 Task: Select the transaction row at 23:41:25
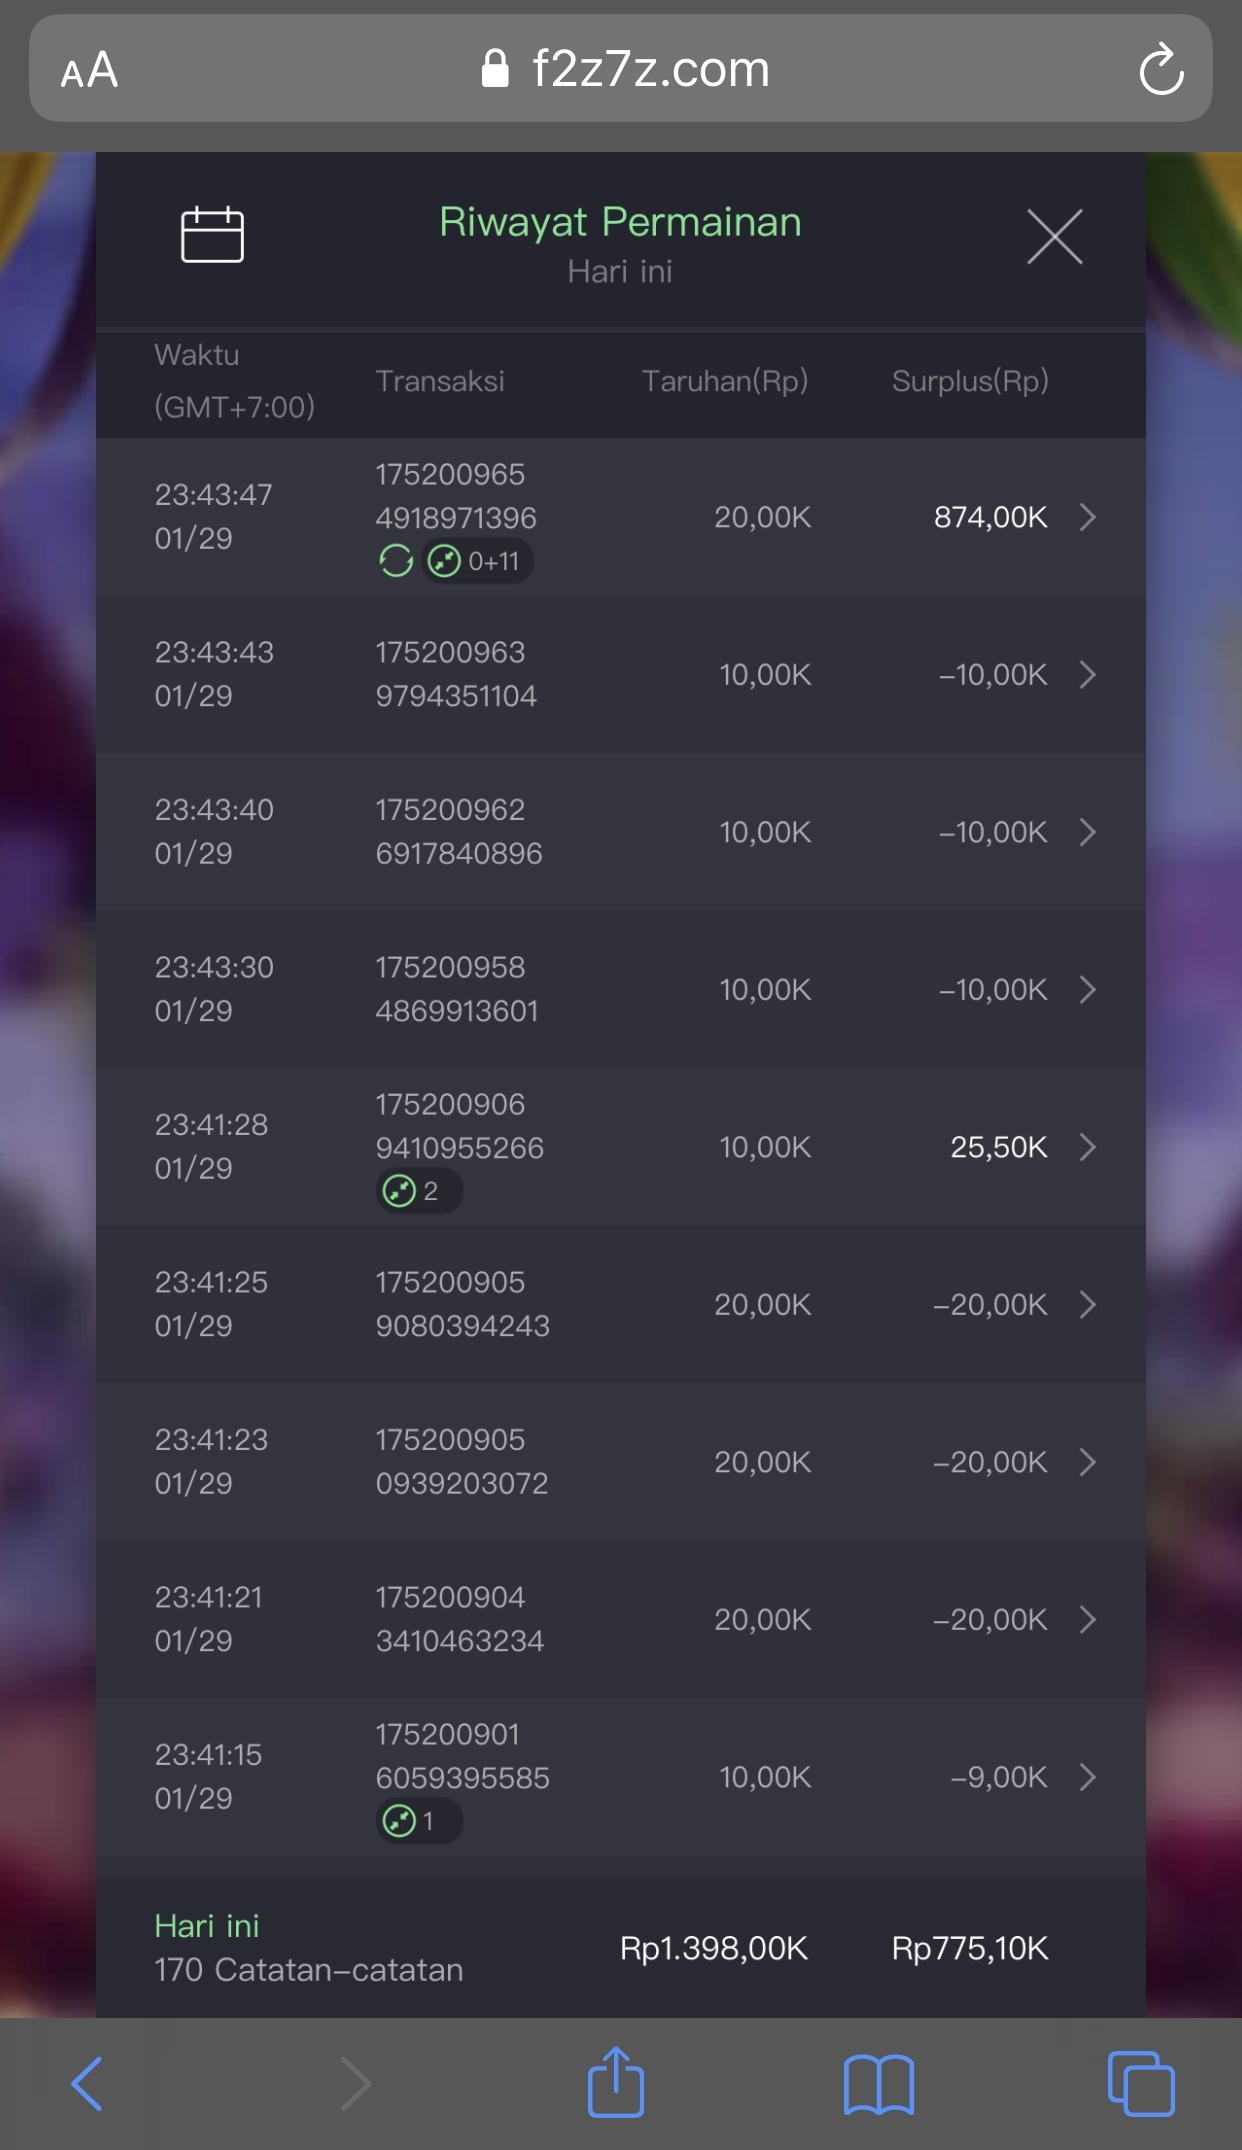click(x=620, y=1304)
